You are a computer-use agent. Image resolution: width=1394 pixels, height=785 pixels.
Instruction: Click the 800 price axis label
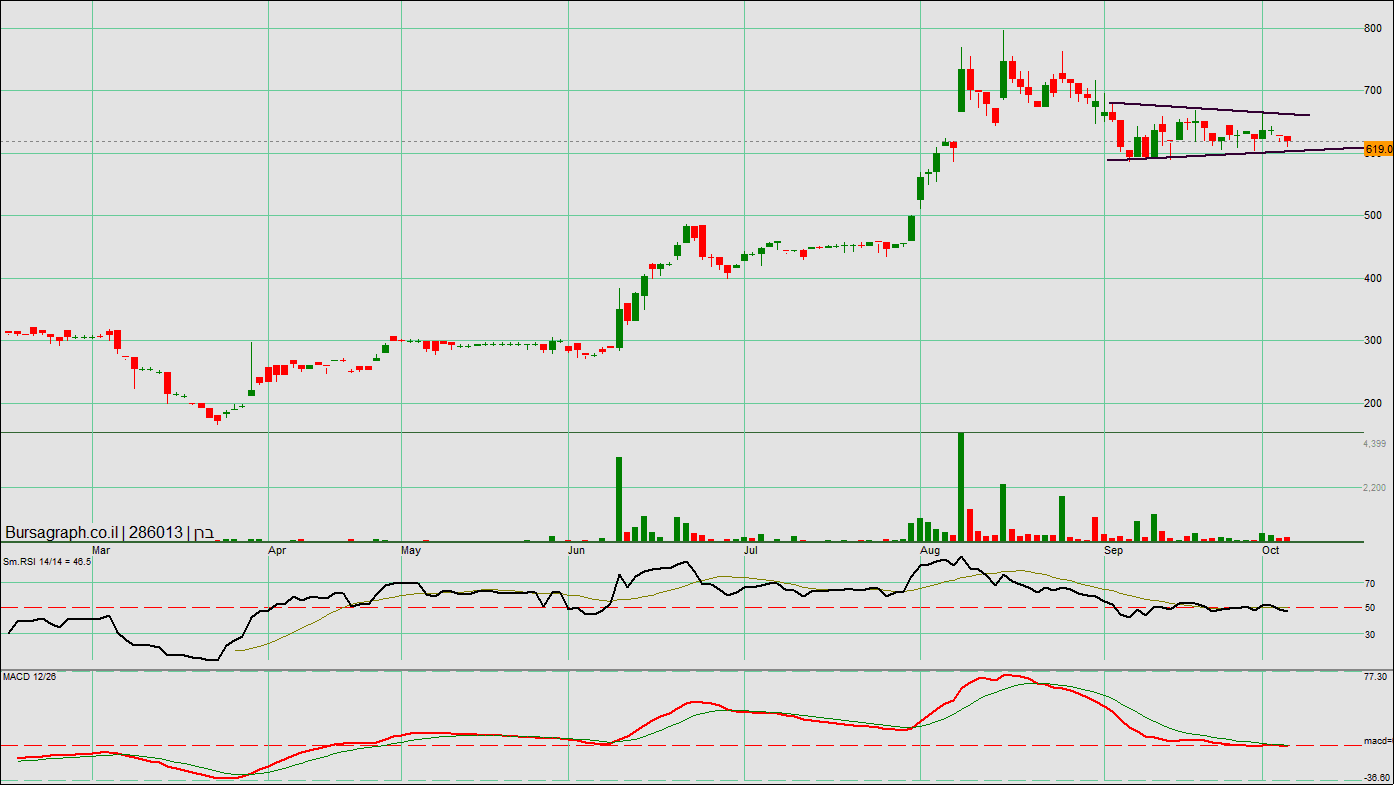[x=1373, y=28]
